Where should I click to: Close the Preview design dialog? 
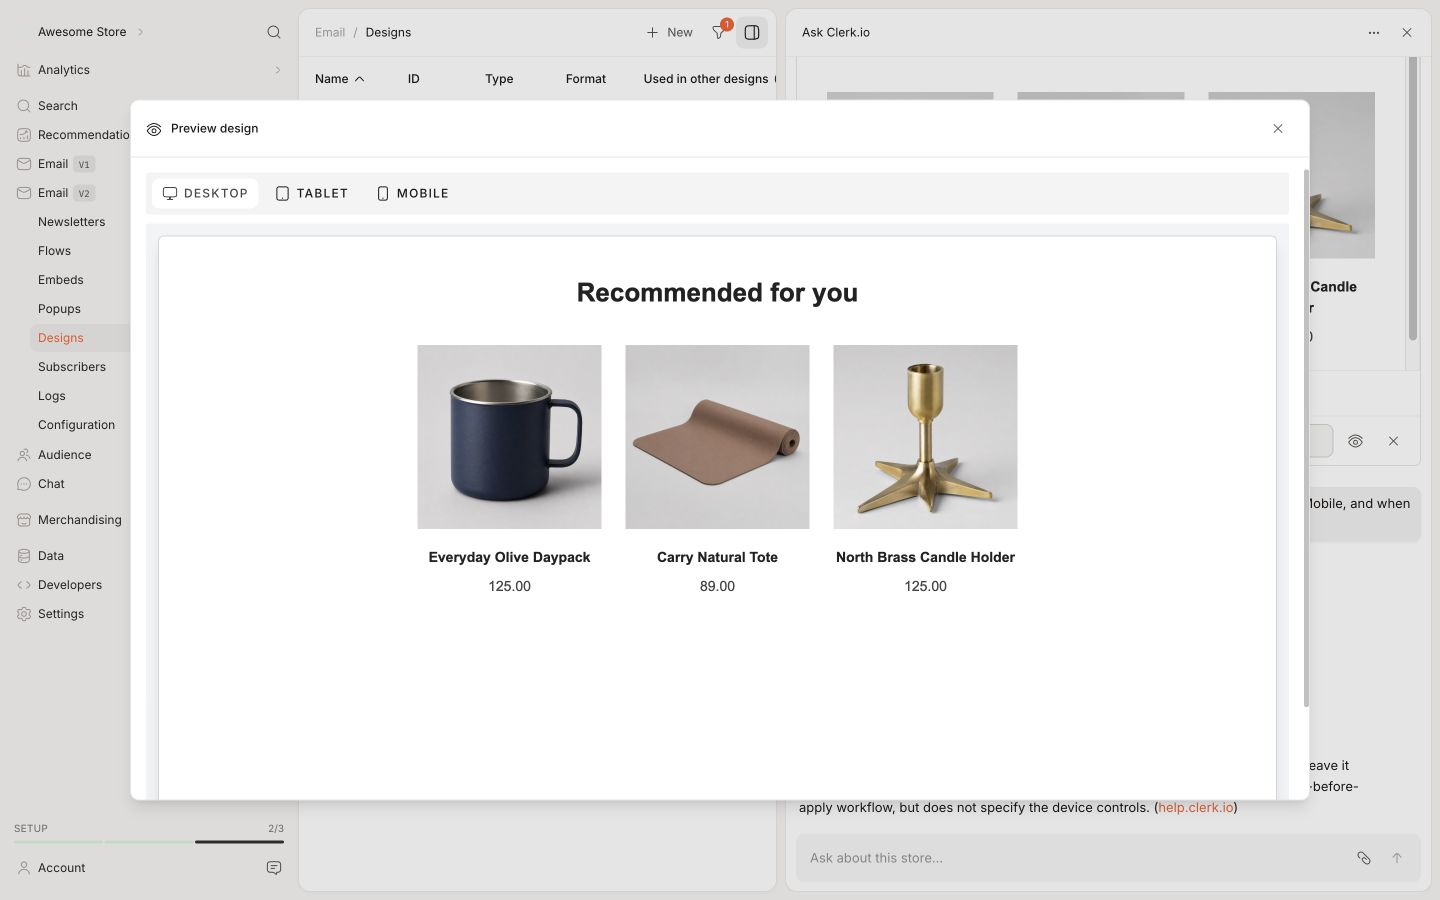click(1278, 128)
